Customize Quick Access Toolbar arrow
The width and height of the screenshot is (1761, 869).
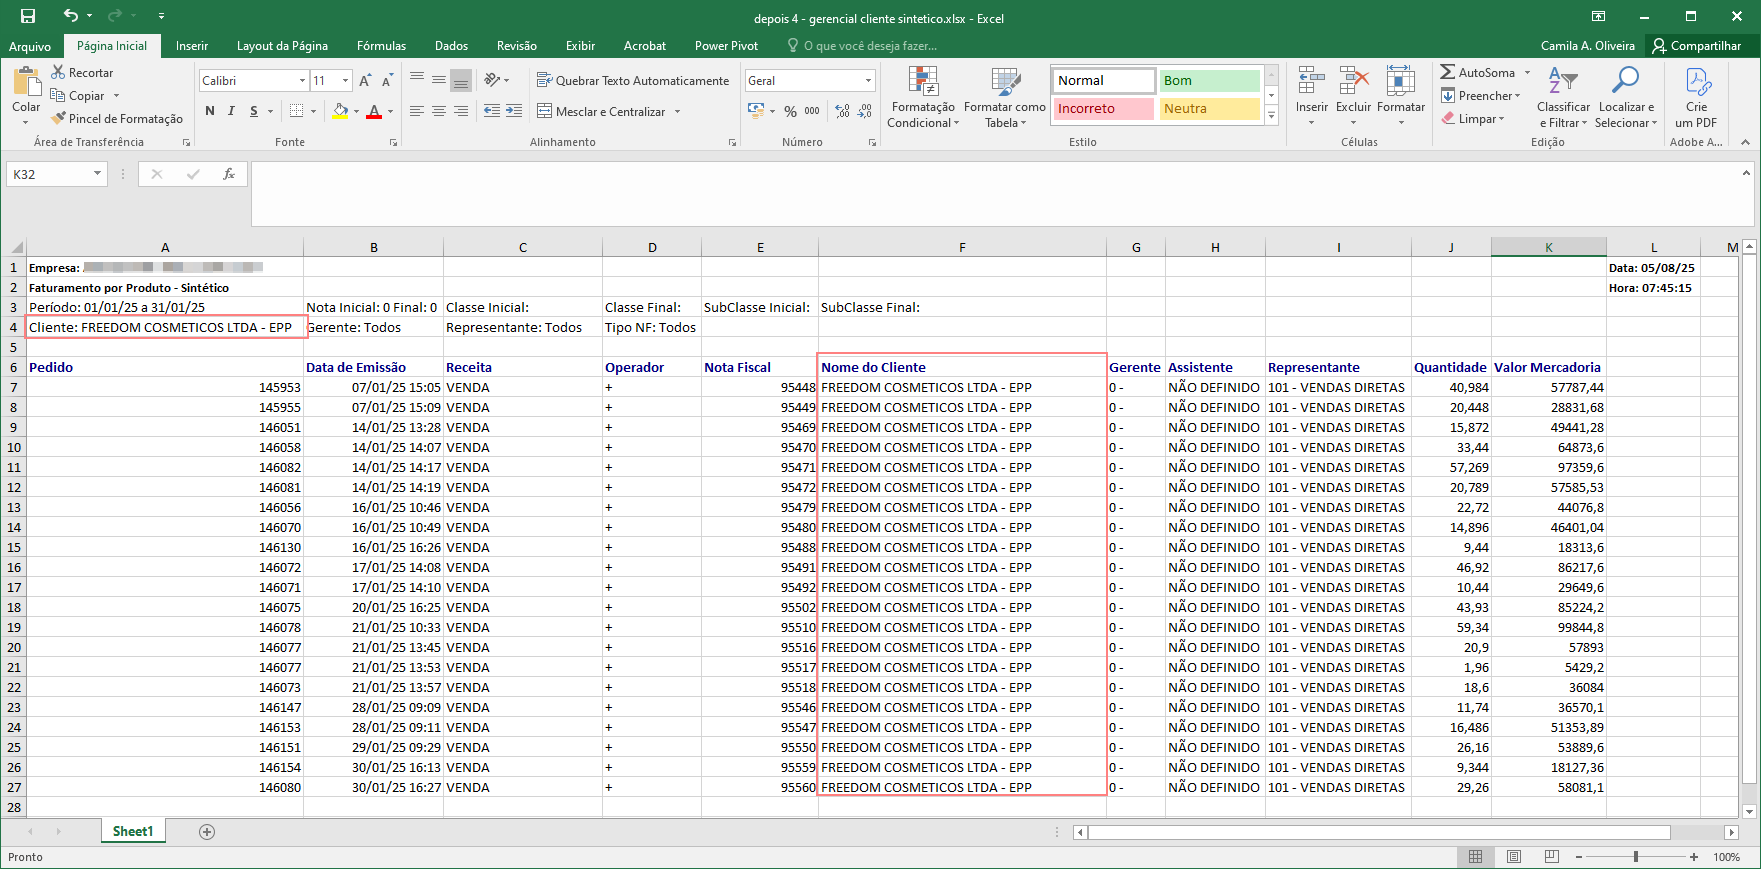[161, 16]
